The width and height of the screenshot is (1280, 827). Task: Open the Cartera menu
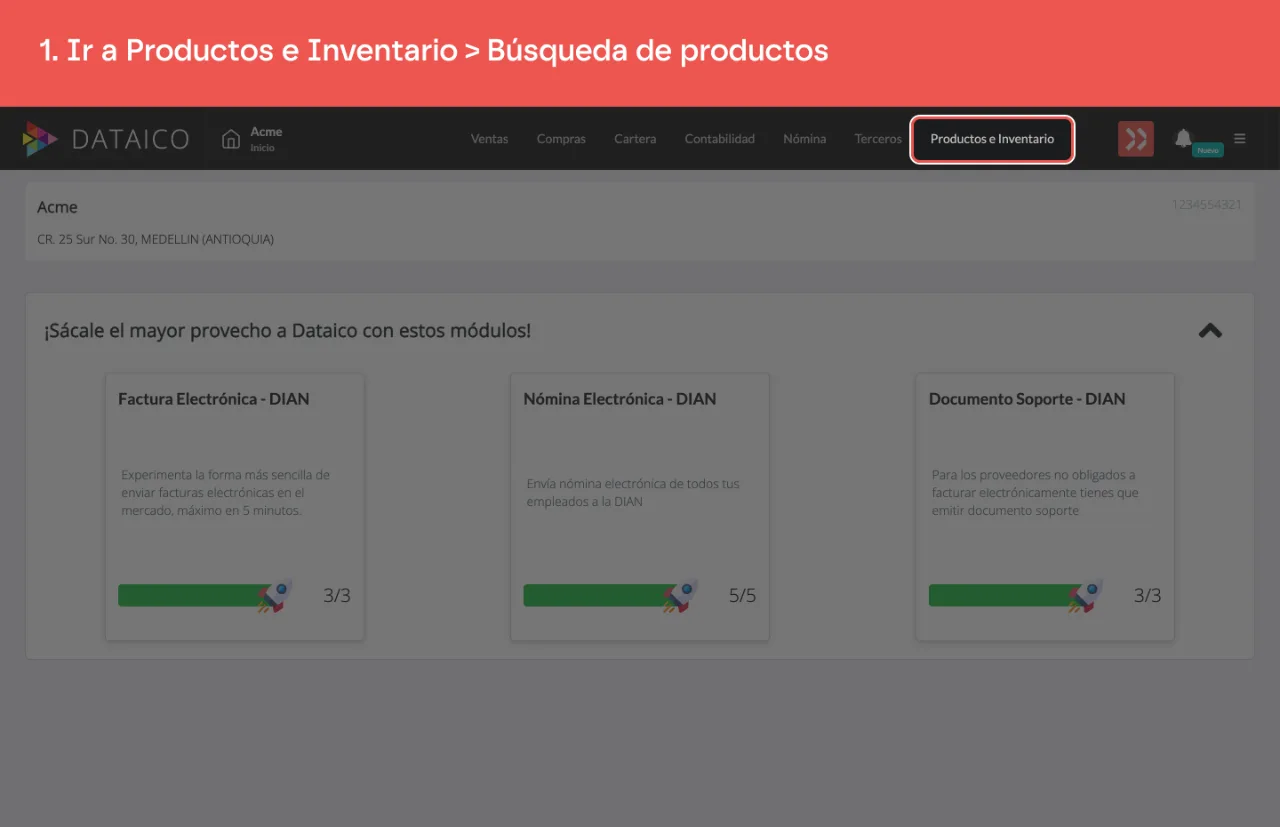(x=635, y=139)
